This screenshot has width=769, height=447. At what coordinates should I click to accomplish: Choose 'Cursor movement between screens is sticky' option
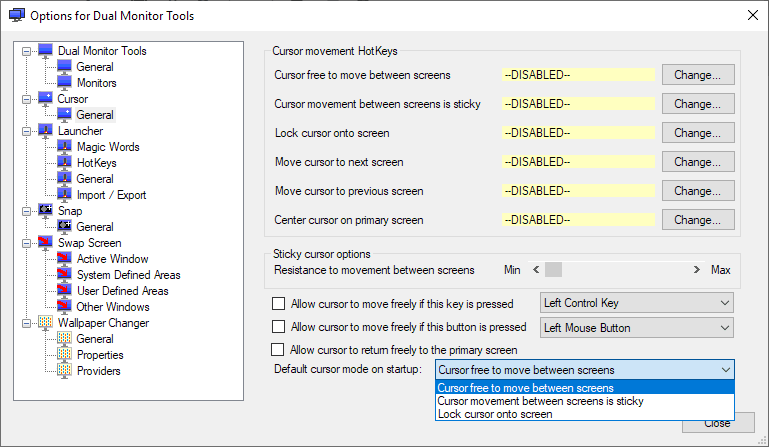pyautogui.click(x=585, y=401)
